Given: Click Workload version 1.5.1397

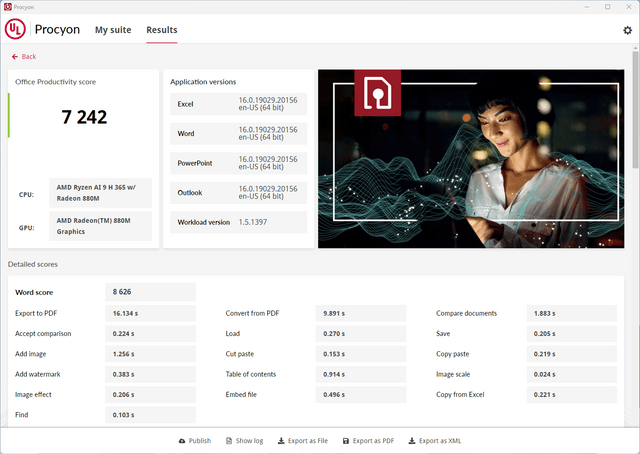Looking at the screenshot, I should click(x=239, y=222).
